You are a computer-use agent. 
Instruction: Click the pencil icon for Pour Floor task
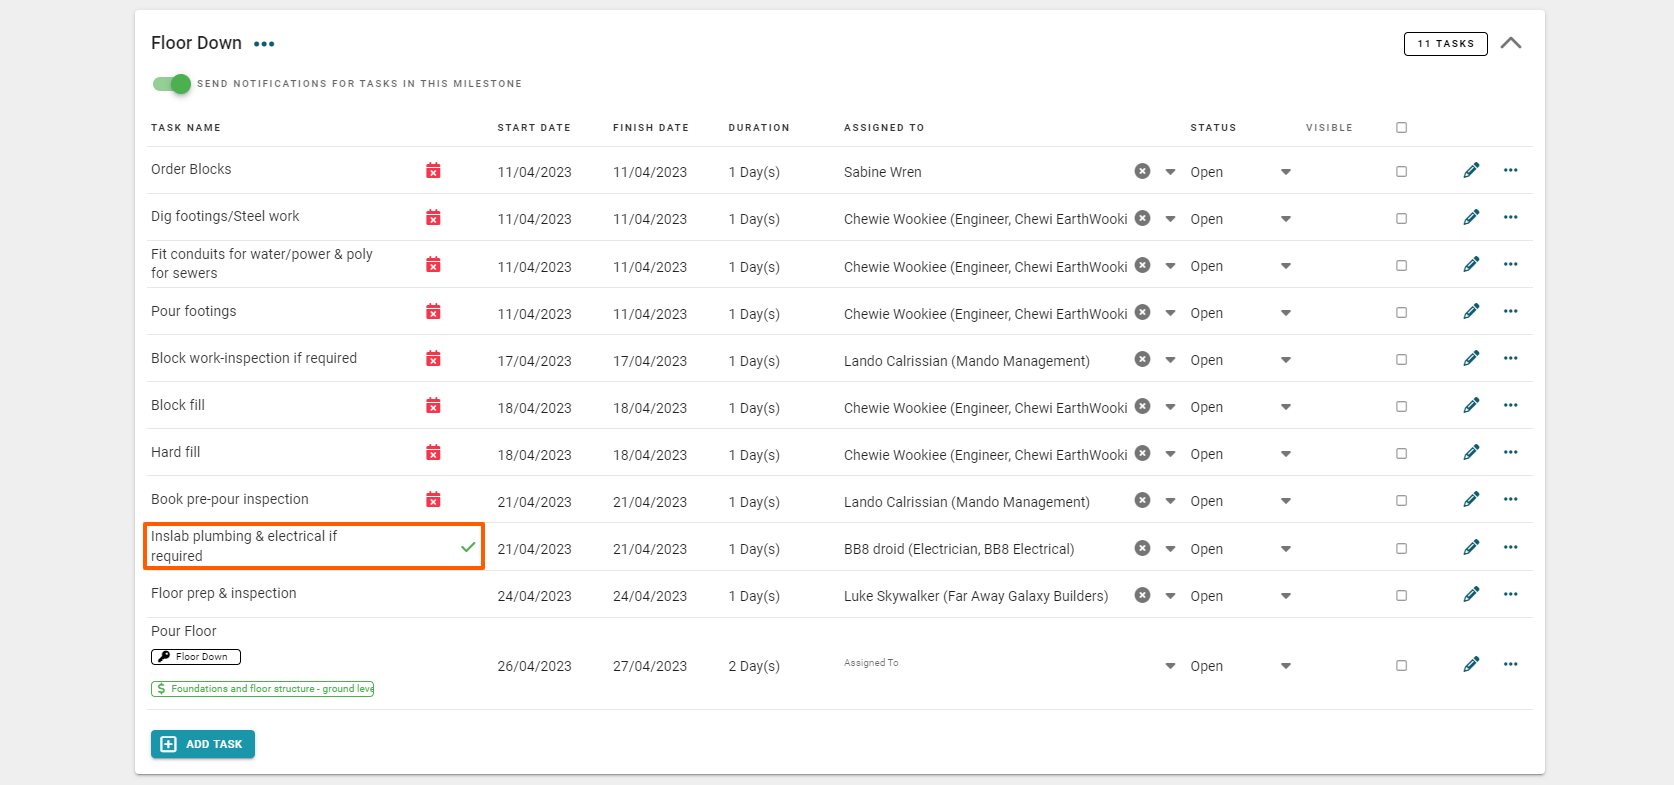point(1471,665)
